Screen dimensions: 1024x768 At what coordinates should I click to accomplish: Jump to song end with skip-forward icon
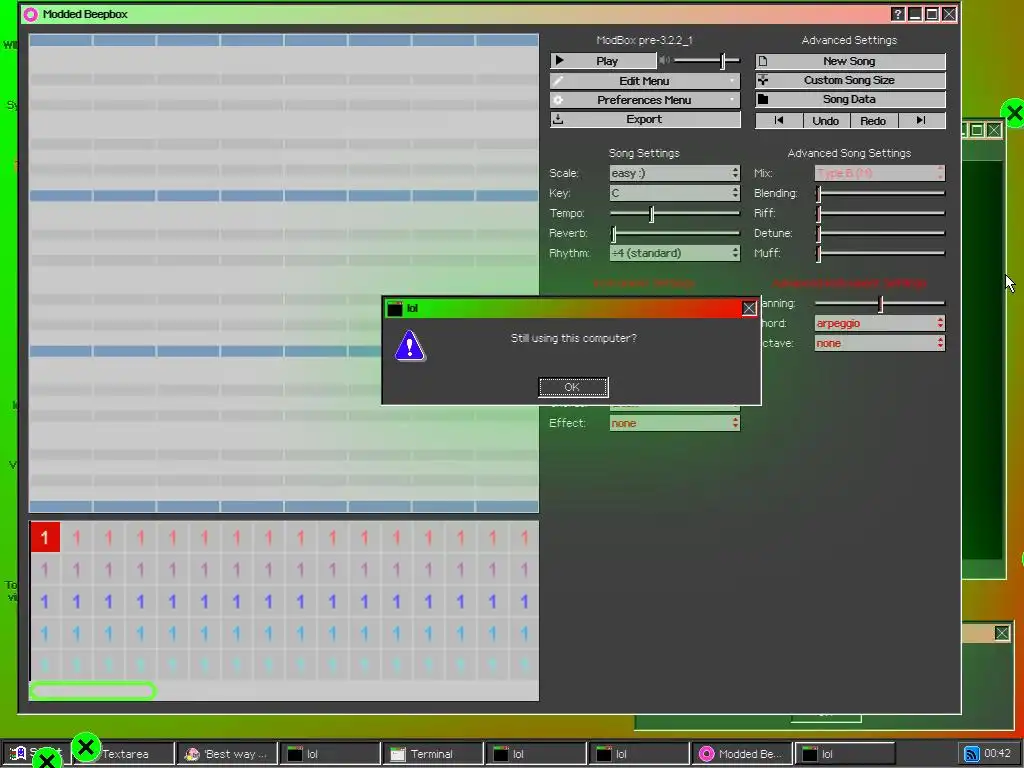[921, 120]
